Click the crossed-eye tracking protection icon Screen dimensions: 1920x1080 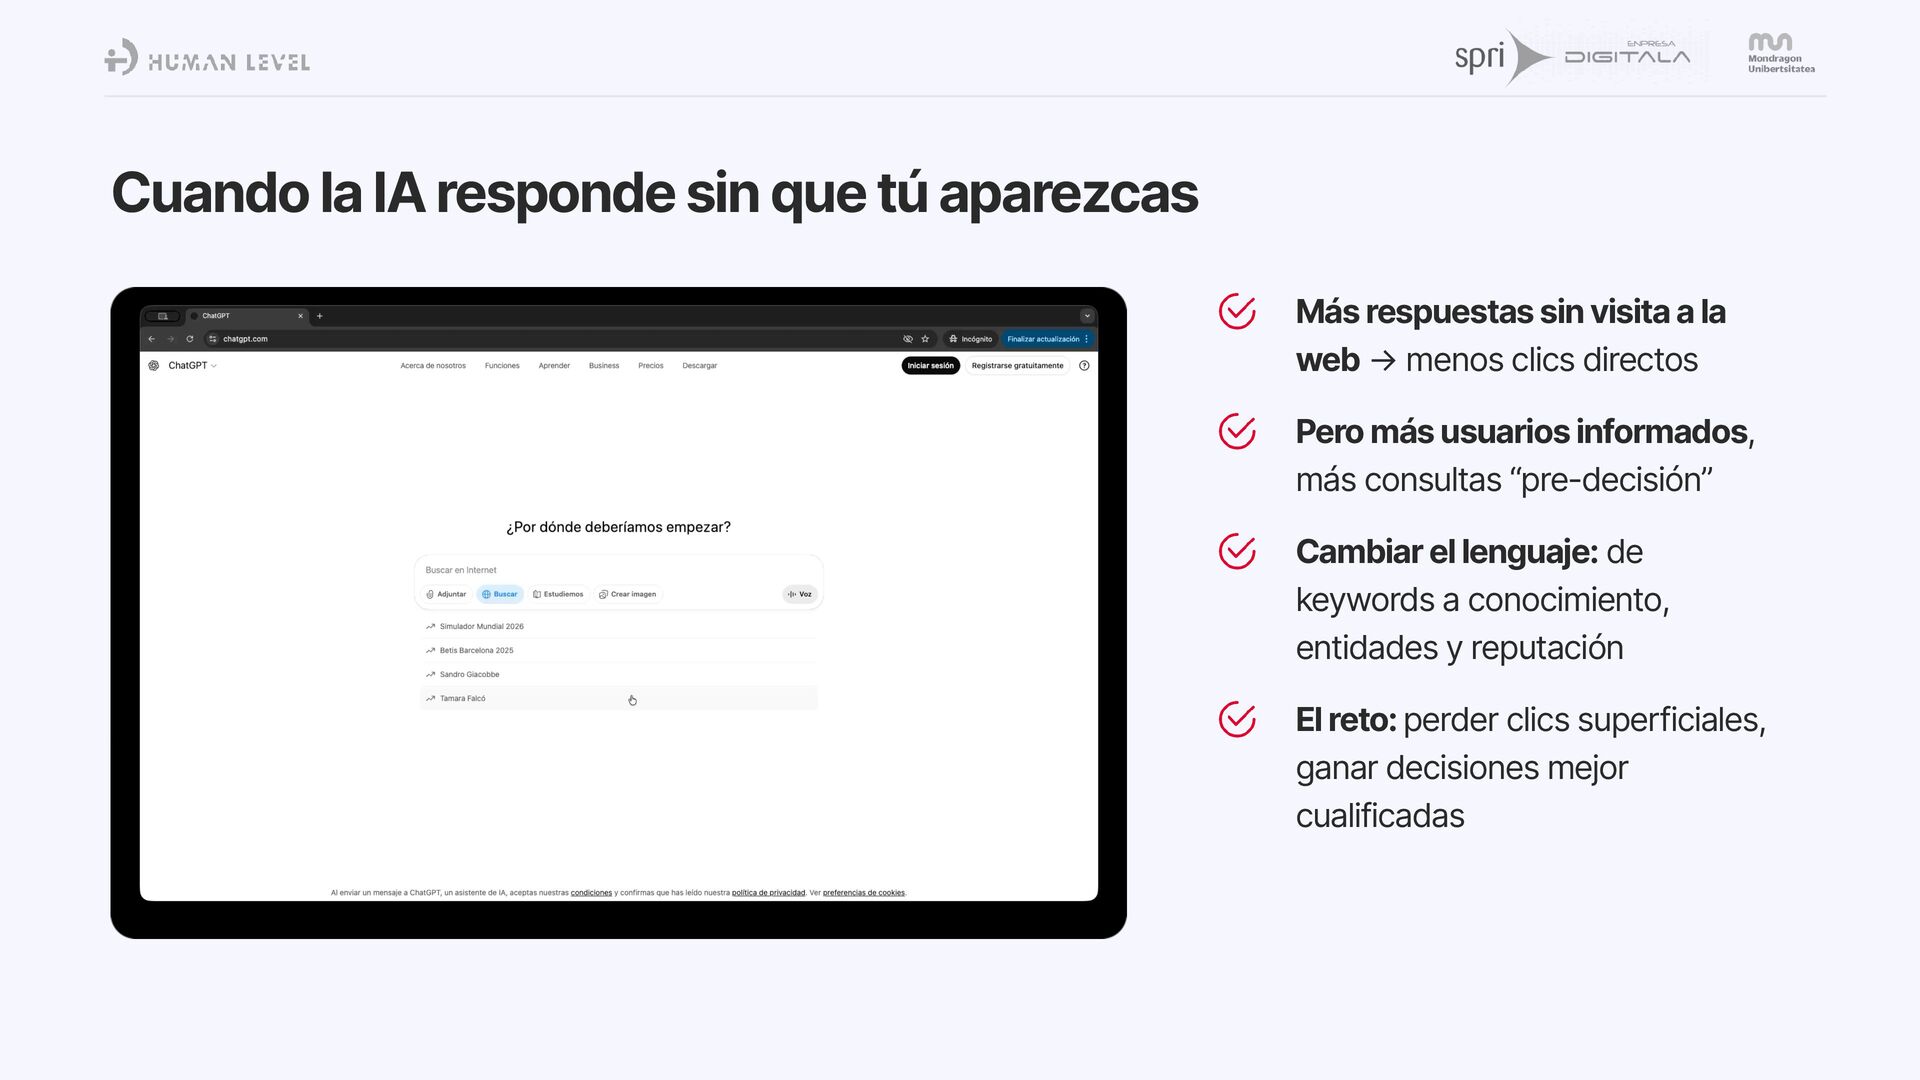coord(908,339)
